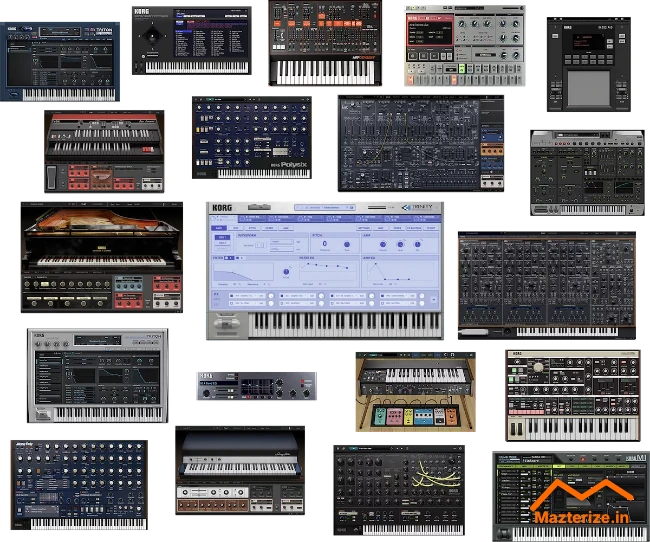Click the expression pedal on the red organ

point(52,176)
